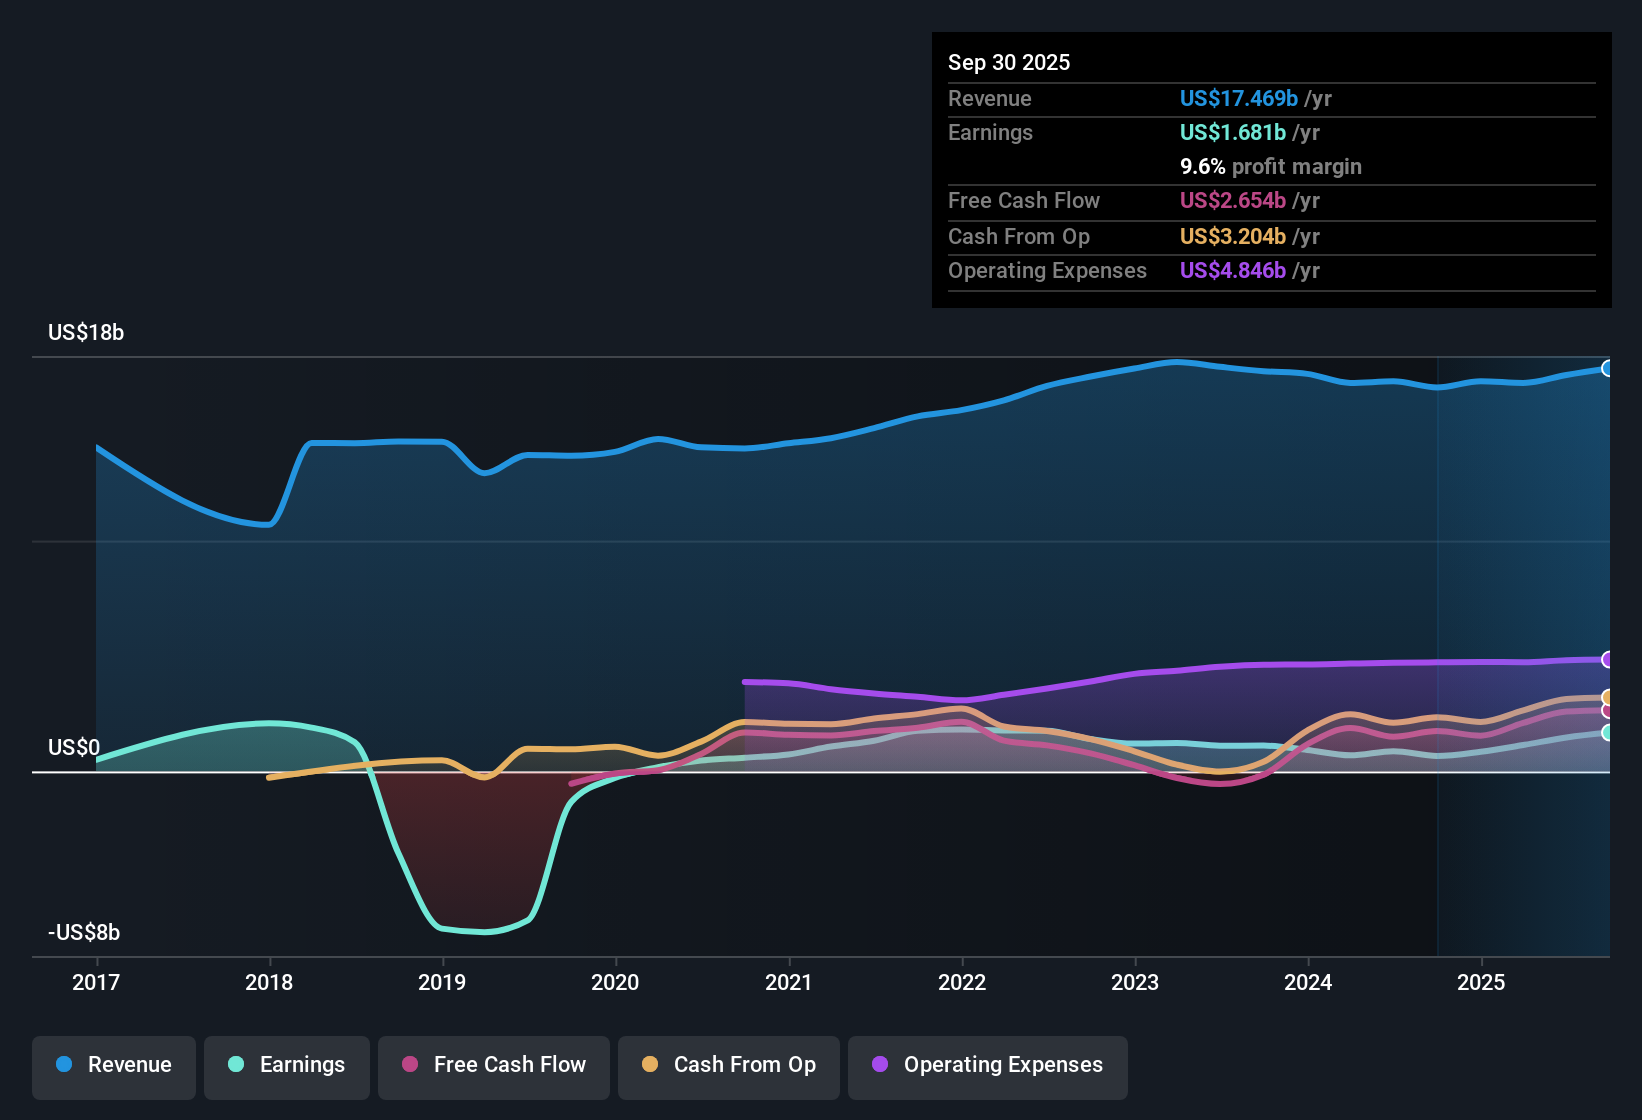The height and width of the screenshot is (1120, 1642).
Task: Select the 2023 label on the time axis
Action: 1135,982
